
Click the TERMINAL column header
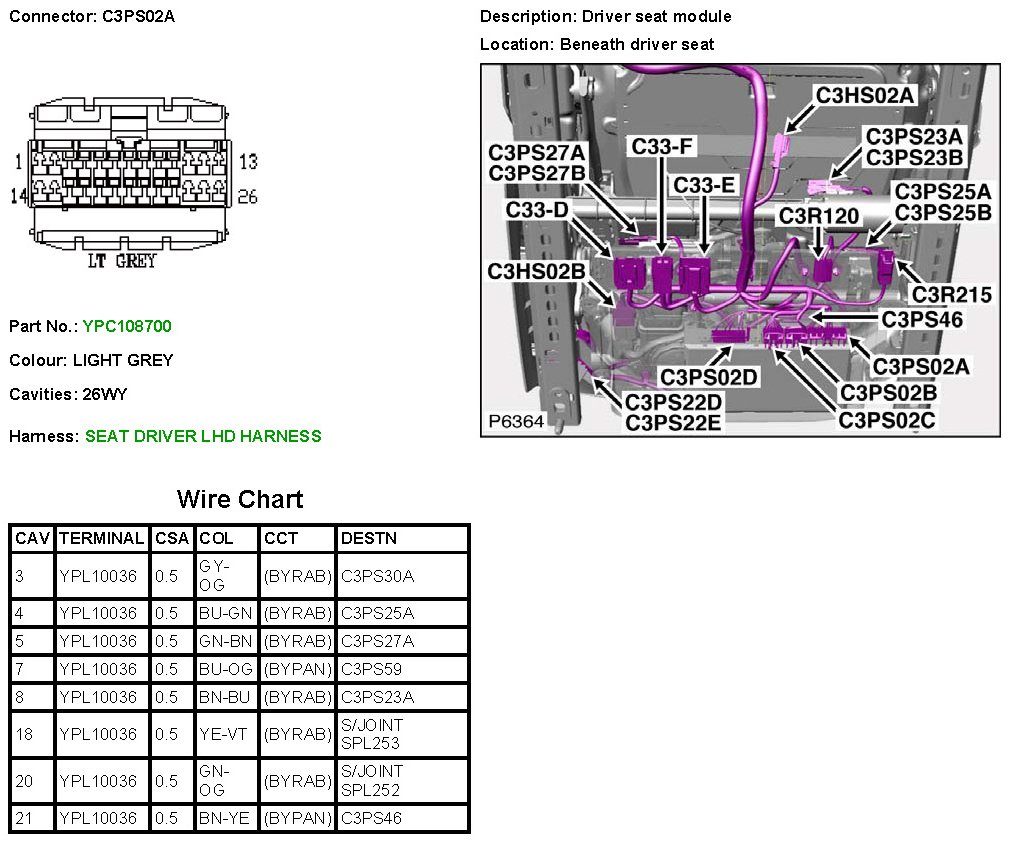[x=101, y=538]
